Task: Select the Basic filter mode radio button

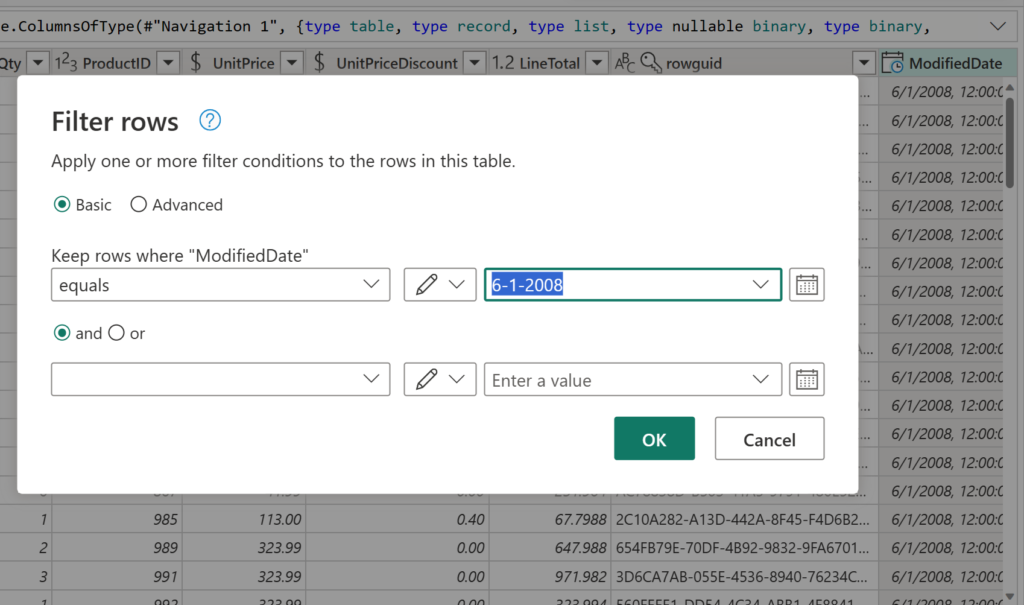Action: pyautogui.click(x=62, y=204)
